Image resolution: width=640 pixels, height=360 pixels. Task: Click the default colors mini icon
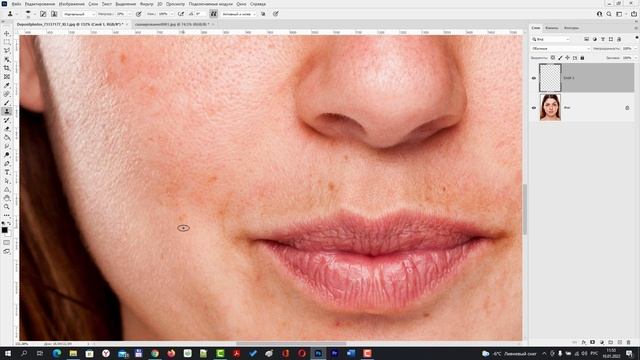[x=4, y=223]
